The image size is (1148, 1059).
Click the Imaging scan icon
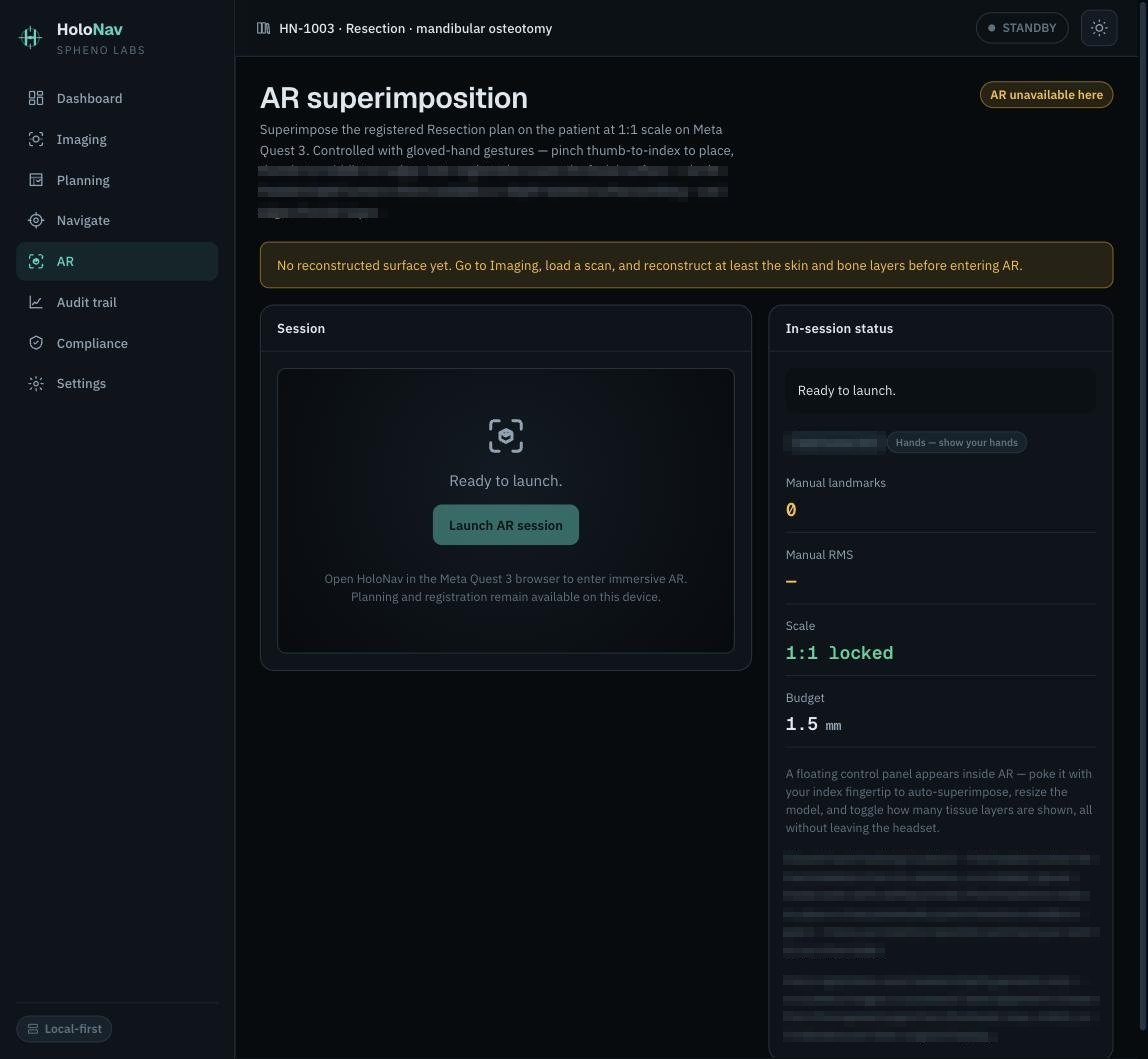pos(36,139)
